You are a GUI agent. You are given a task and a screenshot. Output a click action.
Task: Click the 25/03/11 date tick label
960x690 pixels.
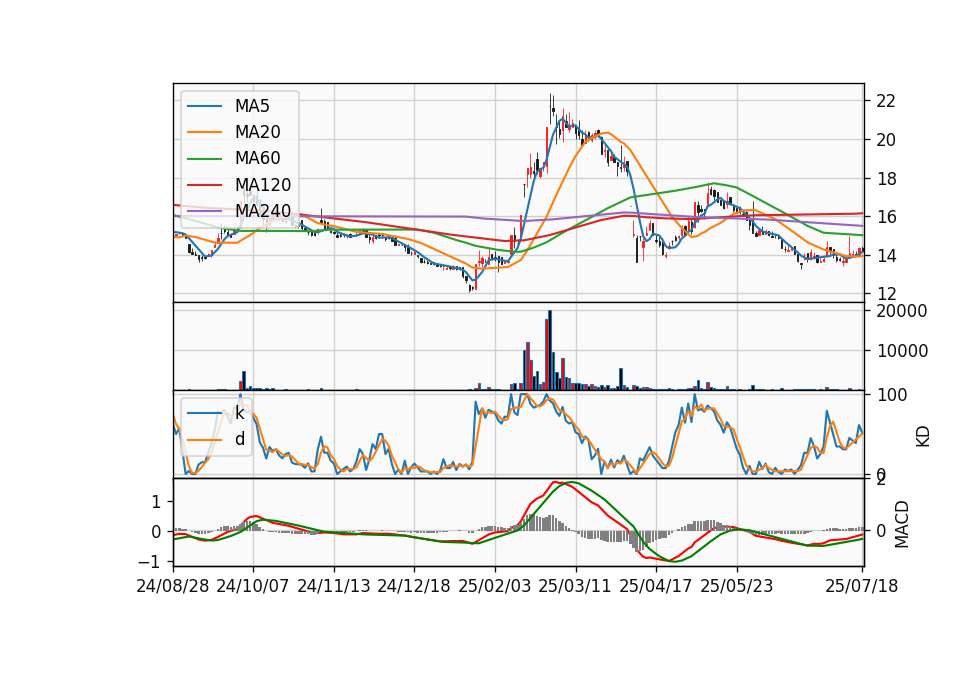click(x=575, y=586)
